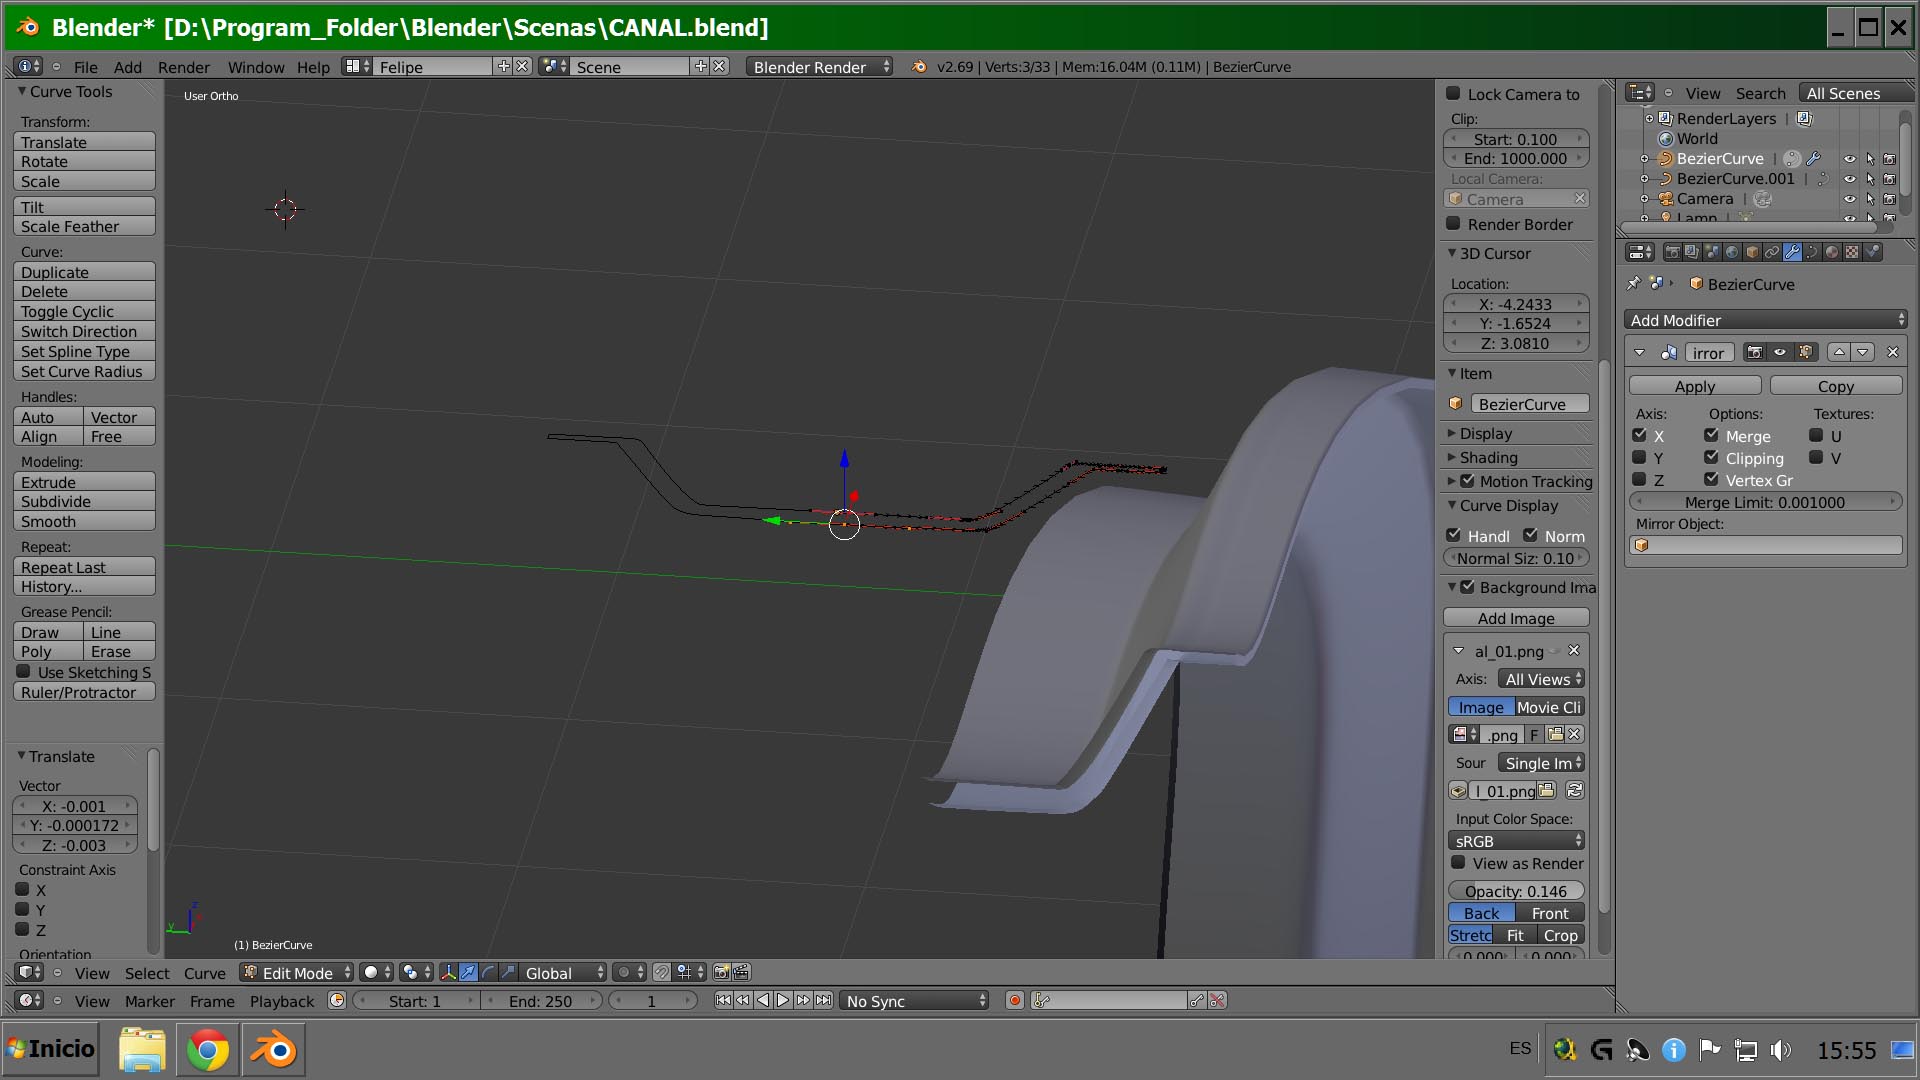1920x1080 pixels.
Task: Enable the Render Border checkbox
Action: tap(1454, 224)
